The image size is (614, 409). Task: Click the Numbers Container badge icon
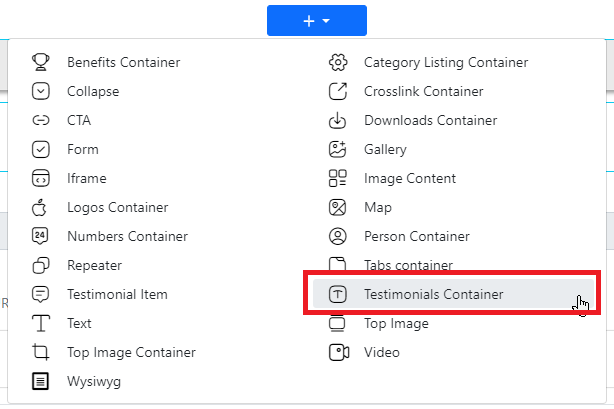[x=41, y=236]
